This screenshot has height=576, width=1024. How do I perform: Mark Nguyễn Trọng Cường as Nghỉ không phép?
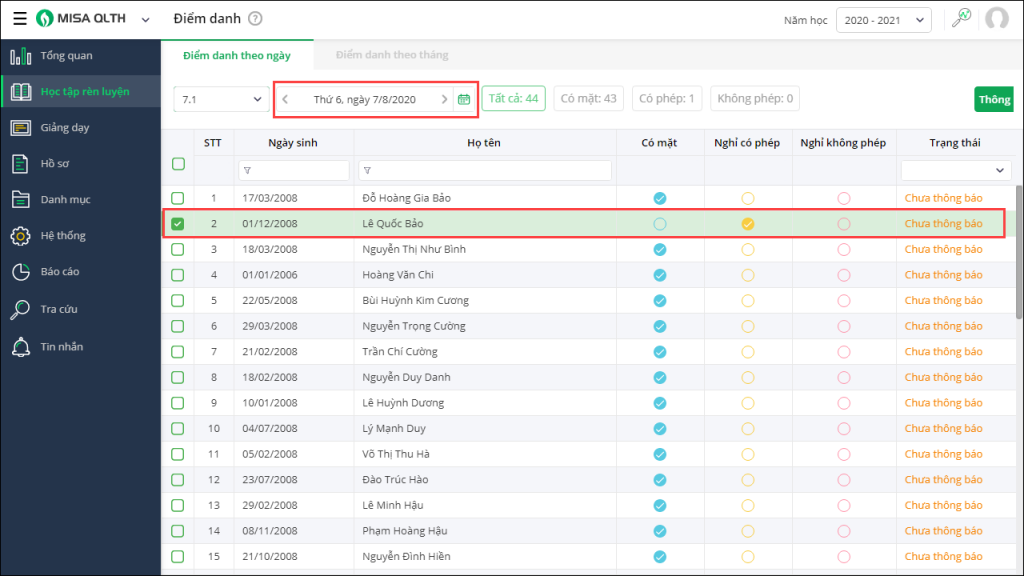click(x=843, y=326)
